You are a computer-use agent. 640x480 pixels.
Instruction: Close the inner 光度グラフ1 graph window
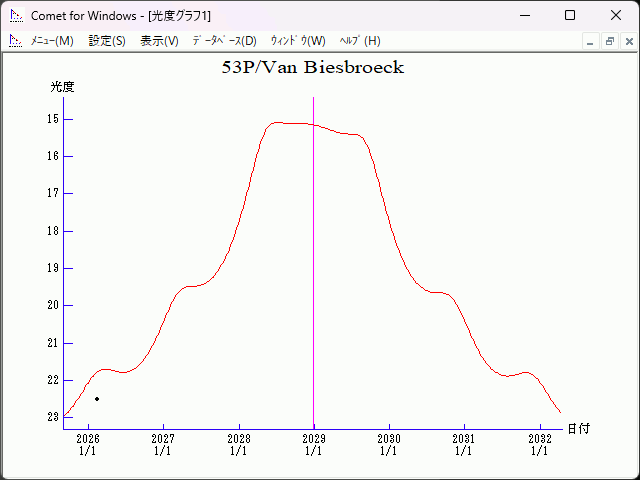pyautogui.click(x=628, y=41)
